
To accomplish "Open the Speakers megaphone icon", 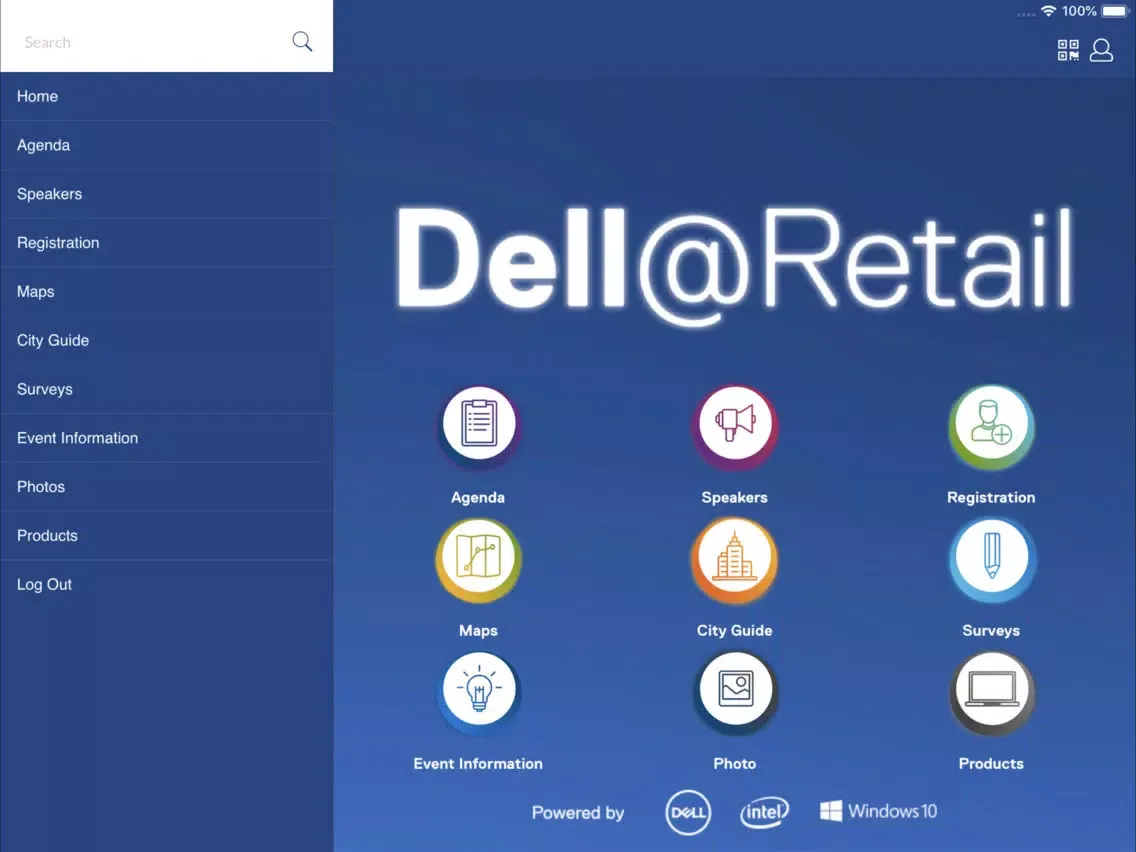I will 735,425.
